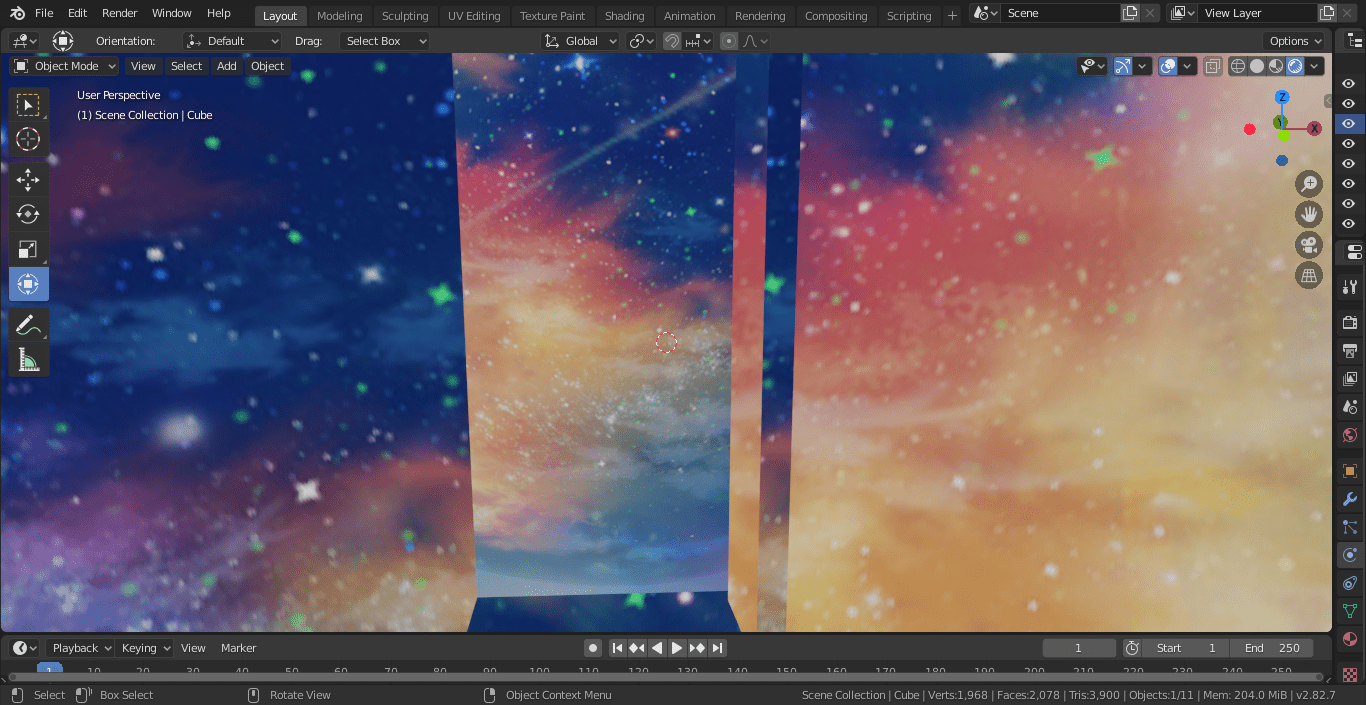Open the snapping options dropdown
The image size is (1366, 705).
click(698, 41)
